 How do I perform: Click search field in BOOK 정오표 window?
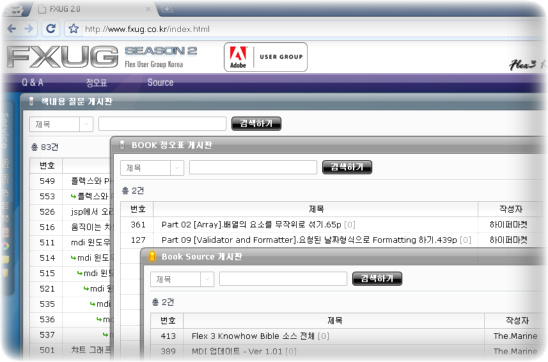[x=253, y=167]
